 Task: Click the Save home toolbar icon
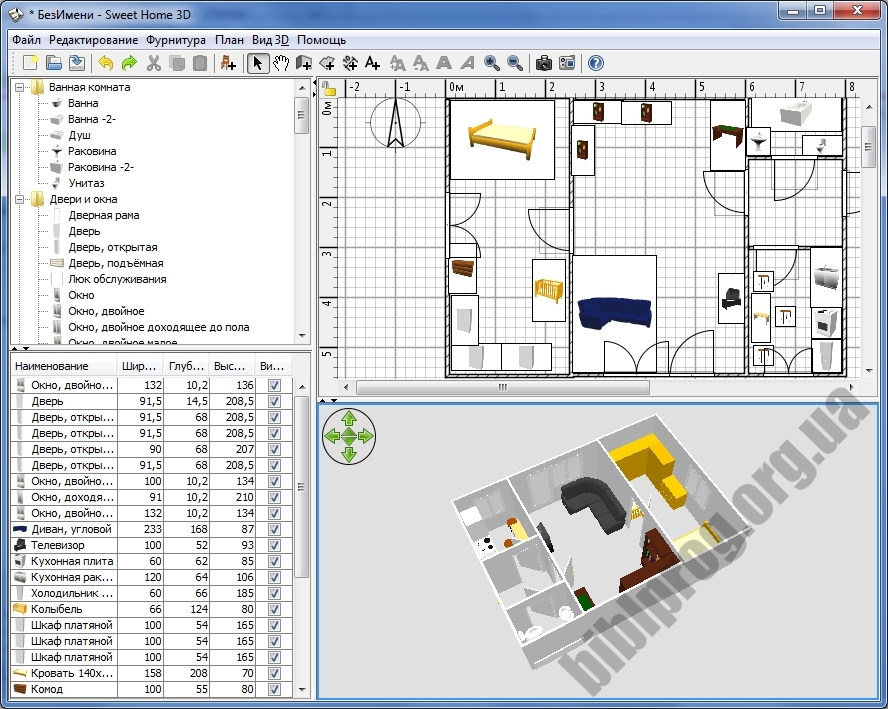pos(77,63)
